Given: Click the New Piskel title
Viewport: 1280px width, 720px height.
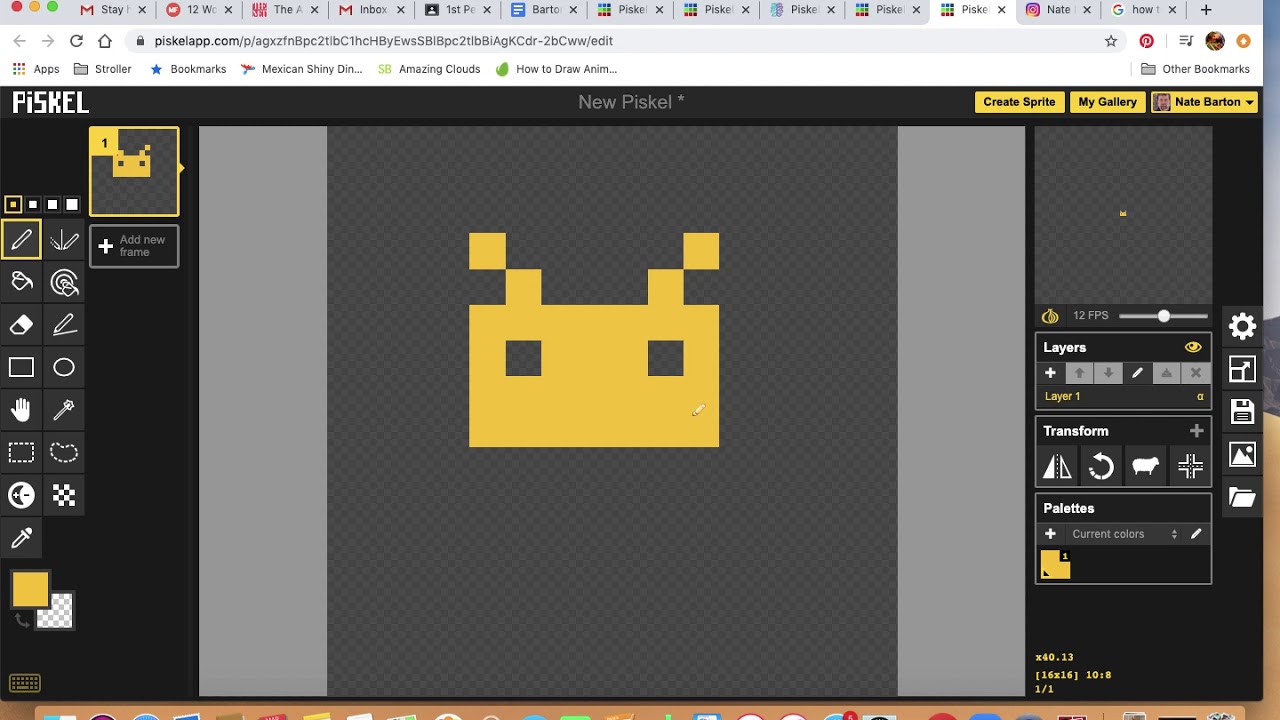Looking at the screenshot, I should pos(631,102).
